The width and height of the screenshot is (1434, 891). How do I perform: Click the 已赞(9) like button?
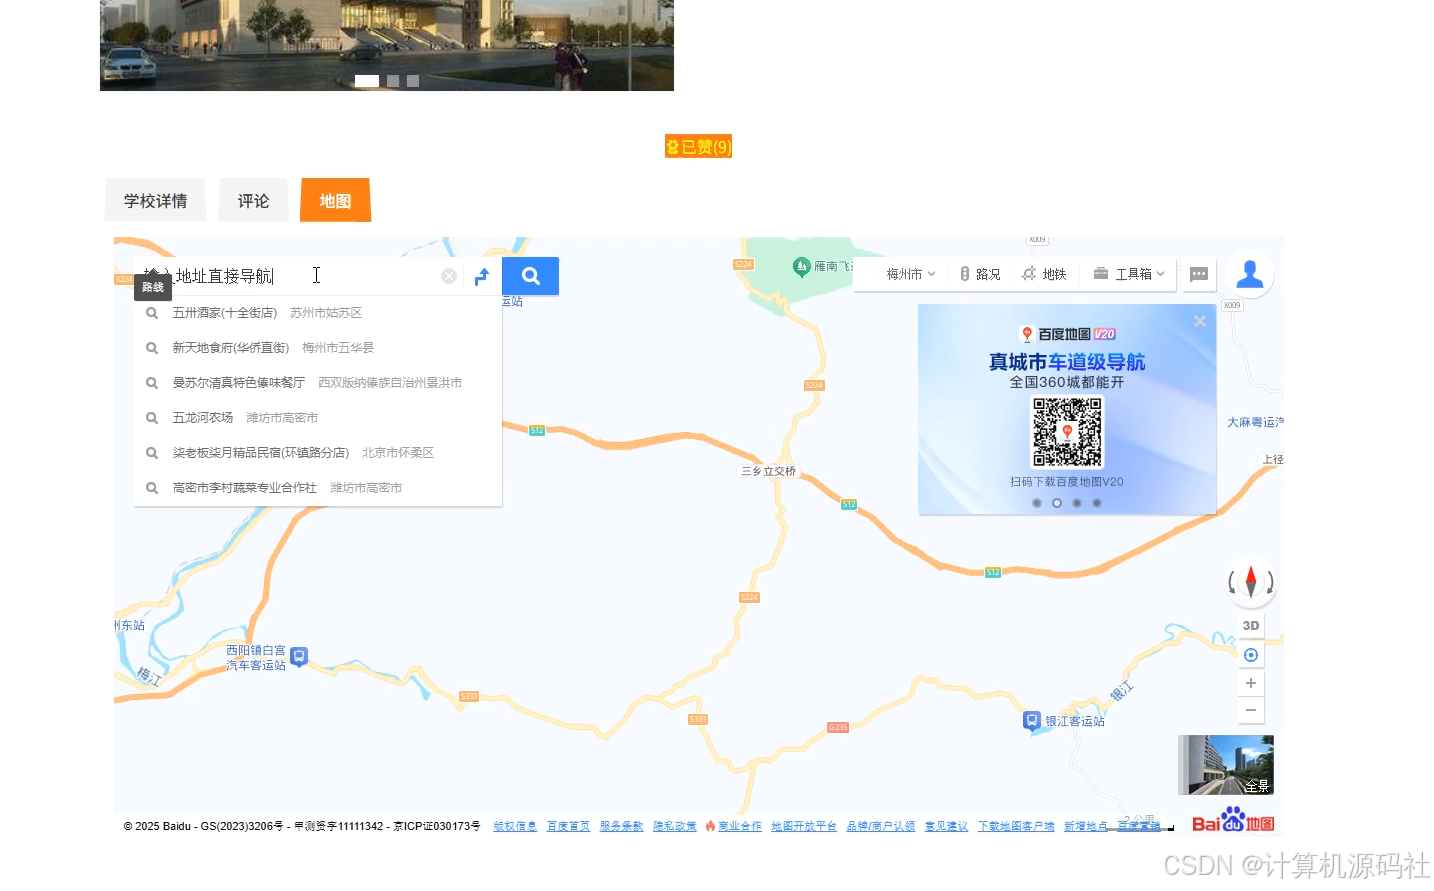[698, 146]
